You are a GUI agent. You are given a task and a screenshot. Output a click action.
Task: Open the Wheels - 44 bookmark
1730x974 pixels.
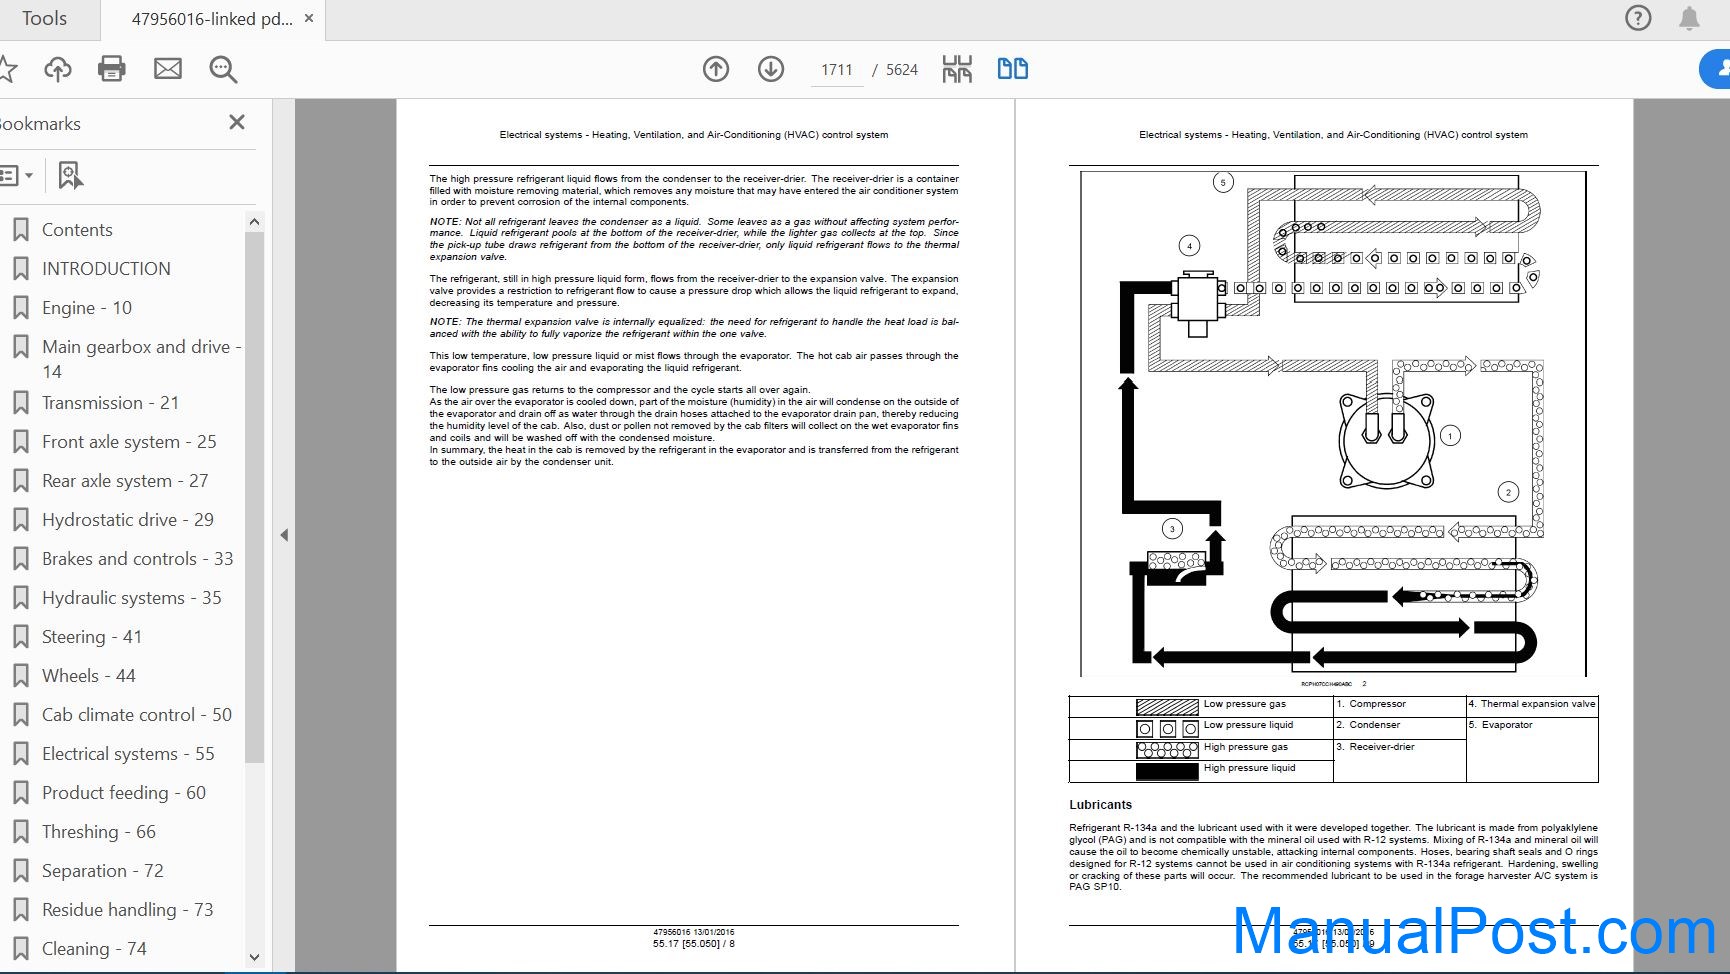point(89,676)
